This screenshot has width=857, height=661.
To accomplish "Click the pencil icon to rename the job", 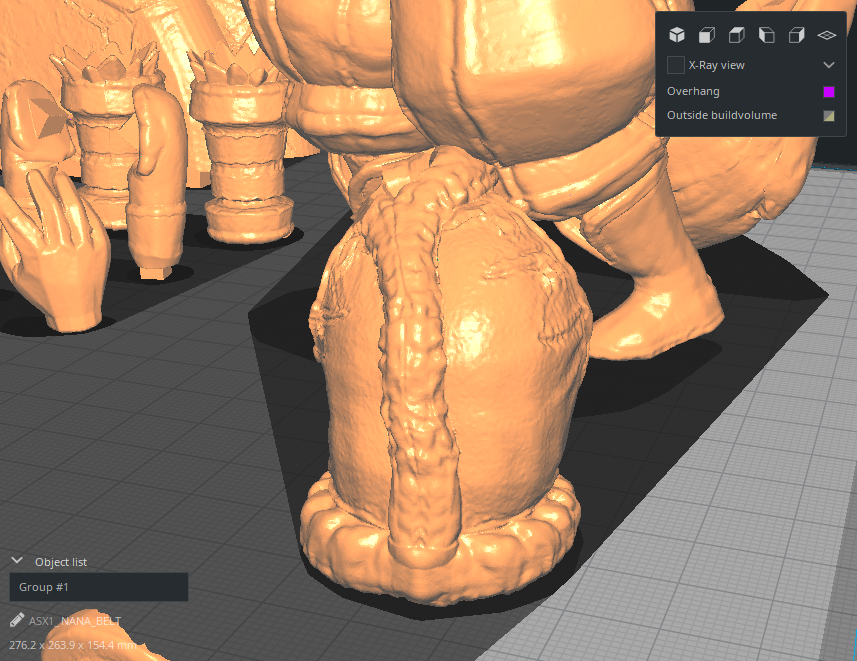I will click(x=17, y=620).
